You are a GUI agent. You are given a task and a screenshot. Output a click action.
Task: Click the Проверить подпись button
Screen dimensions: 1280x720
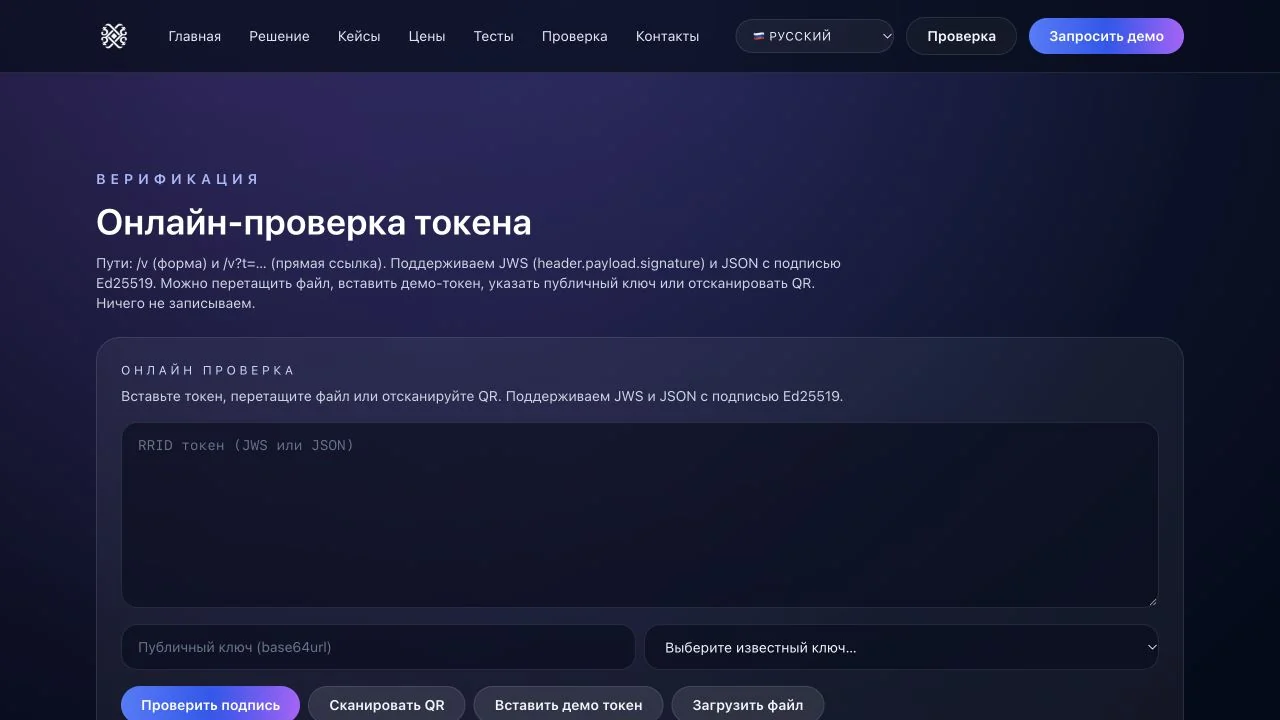pos(211,705)
